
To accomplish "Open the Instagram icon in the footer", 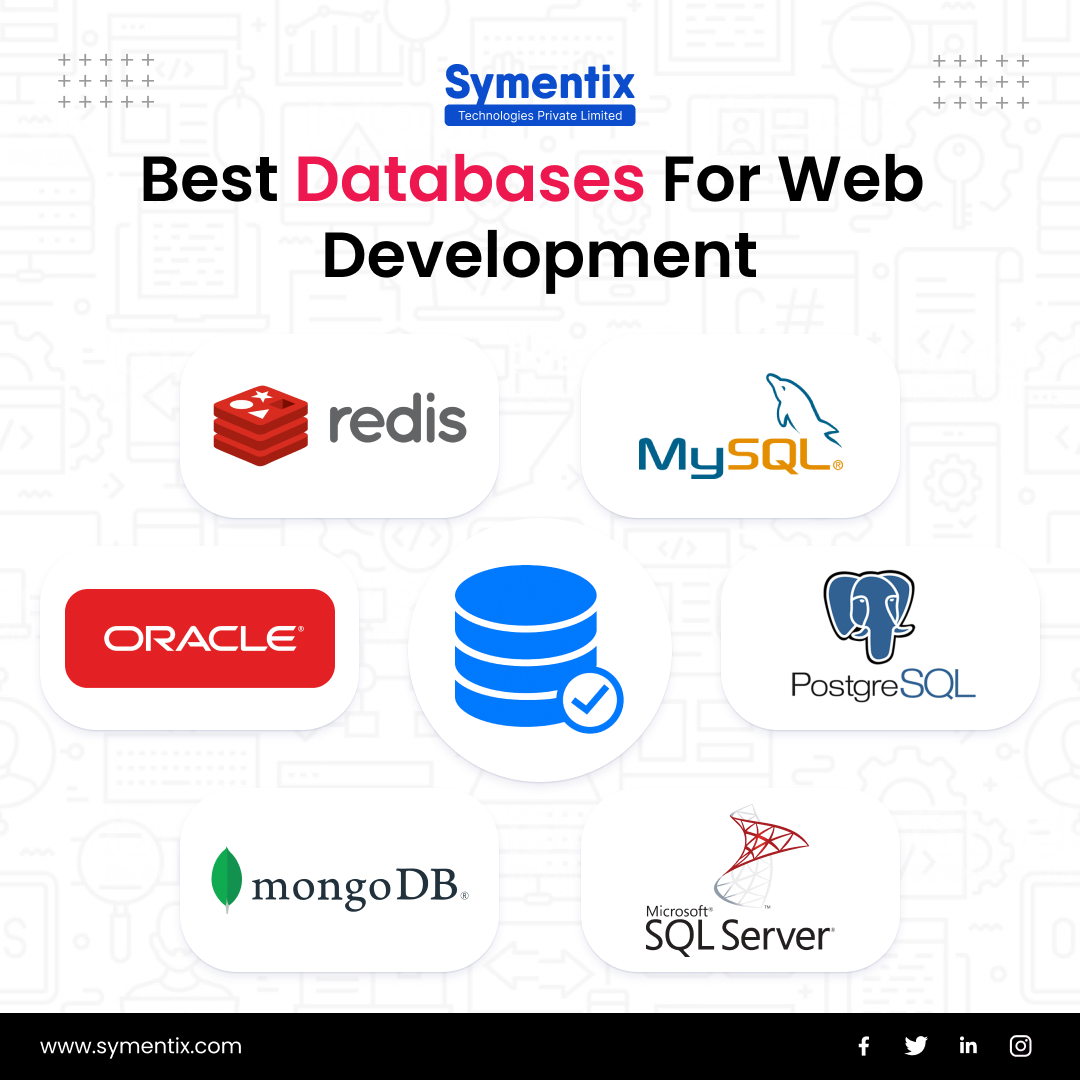I will (1020, 1046).
